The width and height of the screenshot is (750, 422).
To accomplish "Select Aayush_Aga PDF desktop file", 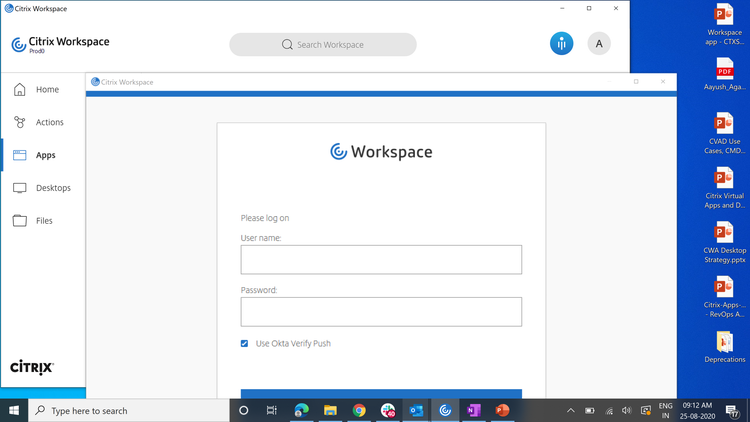I will (725, 74).
